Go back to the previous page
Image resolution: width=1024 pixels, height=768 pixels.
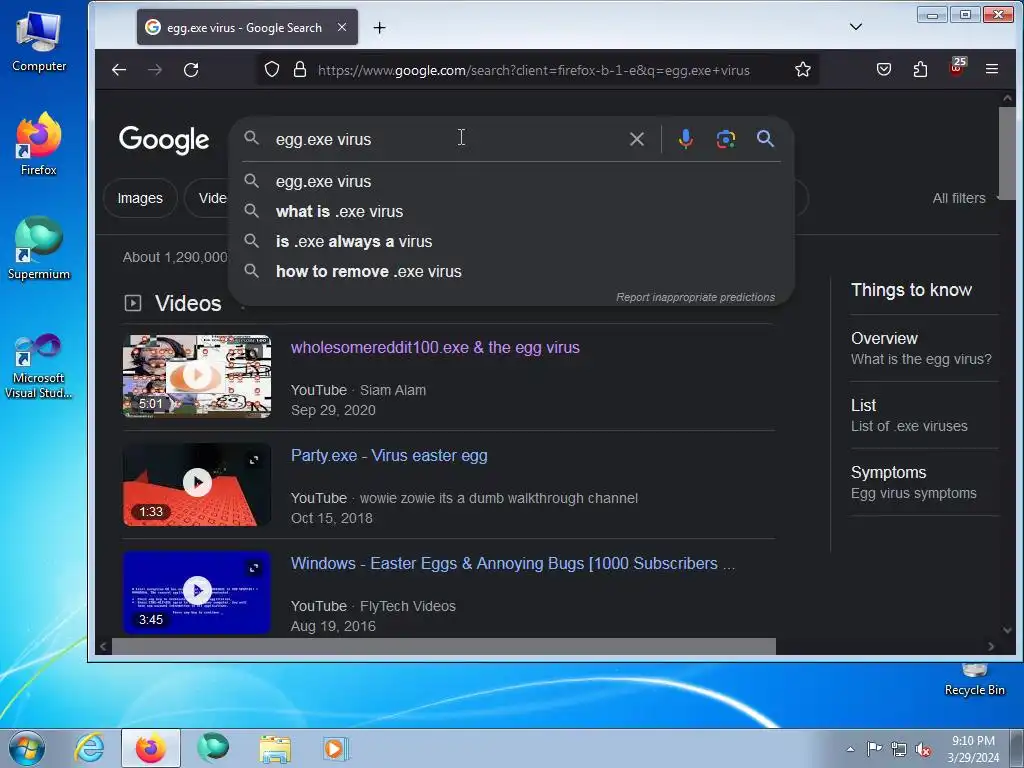point(119,70)
